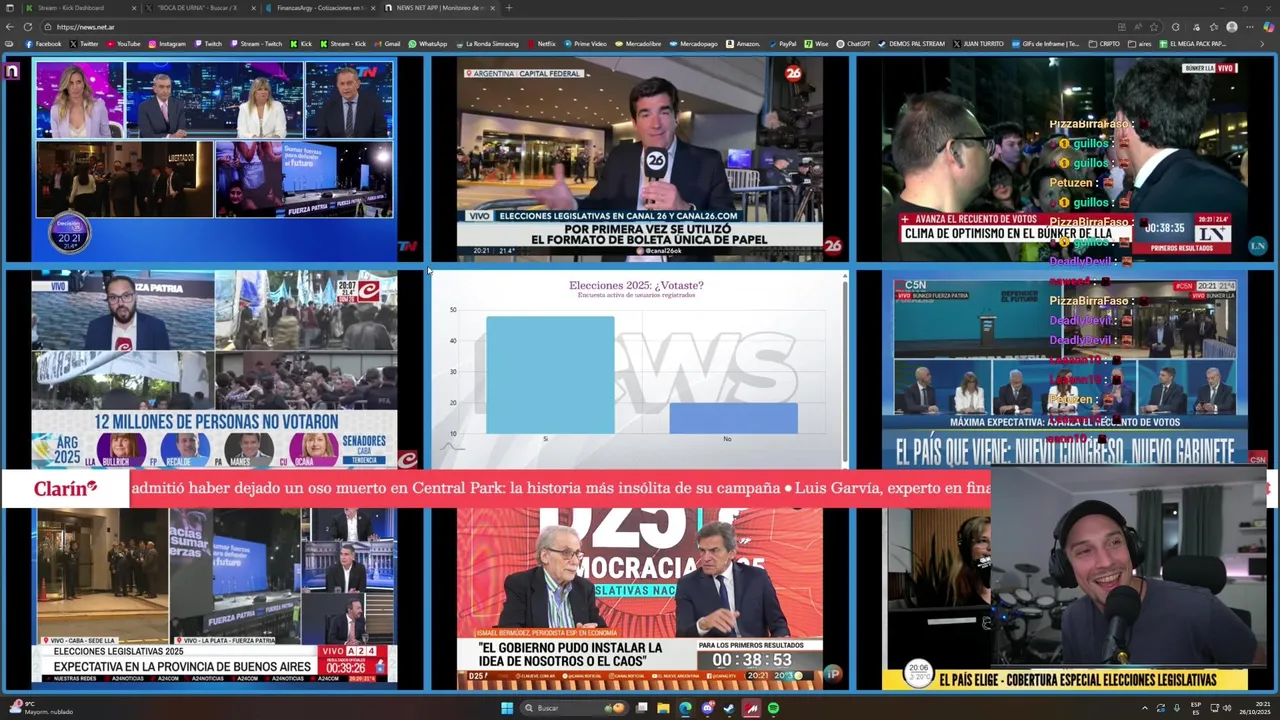Open the Mercadopago bookmark

[693, 44]
